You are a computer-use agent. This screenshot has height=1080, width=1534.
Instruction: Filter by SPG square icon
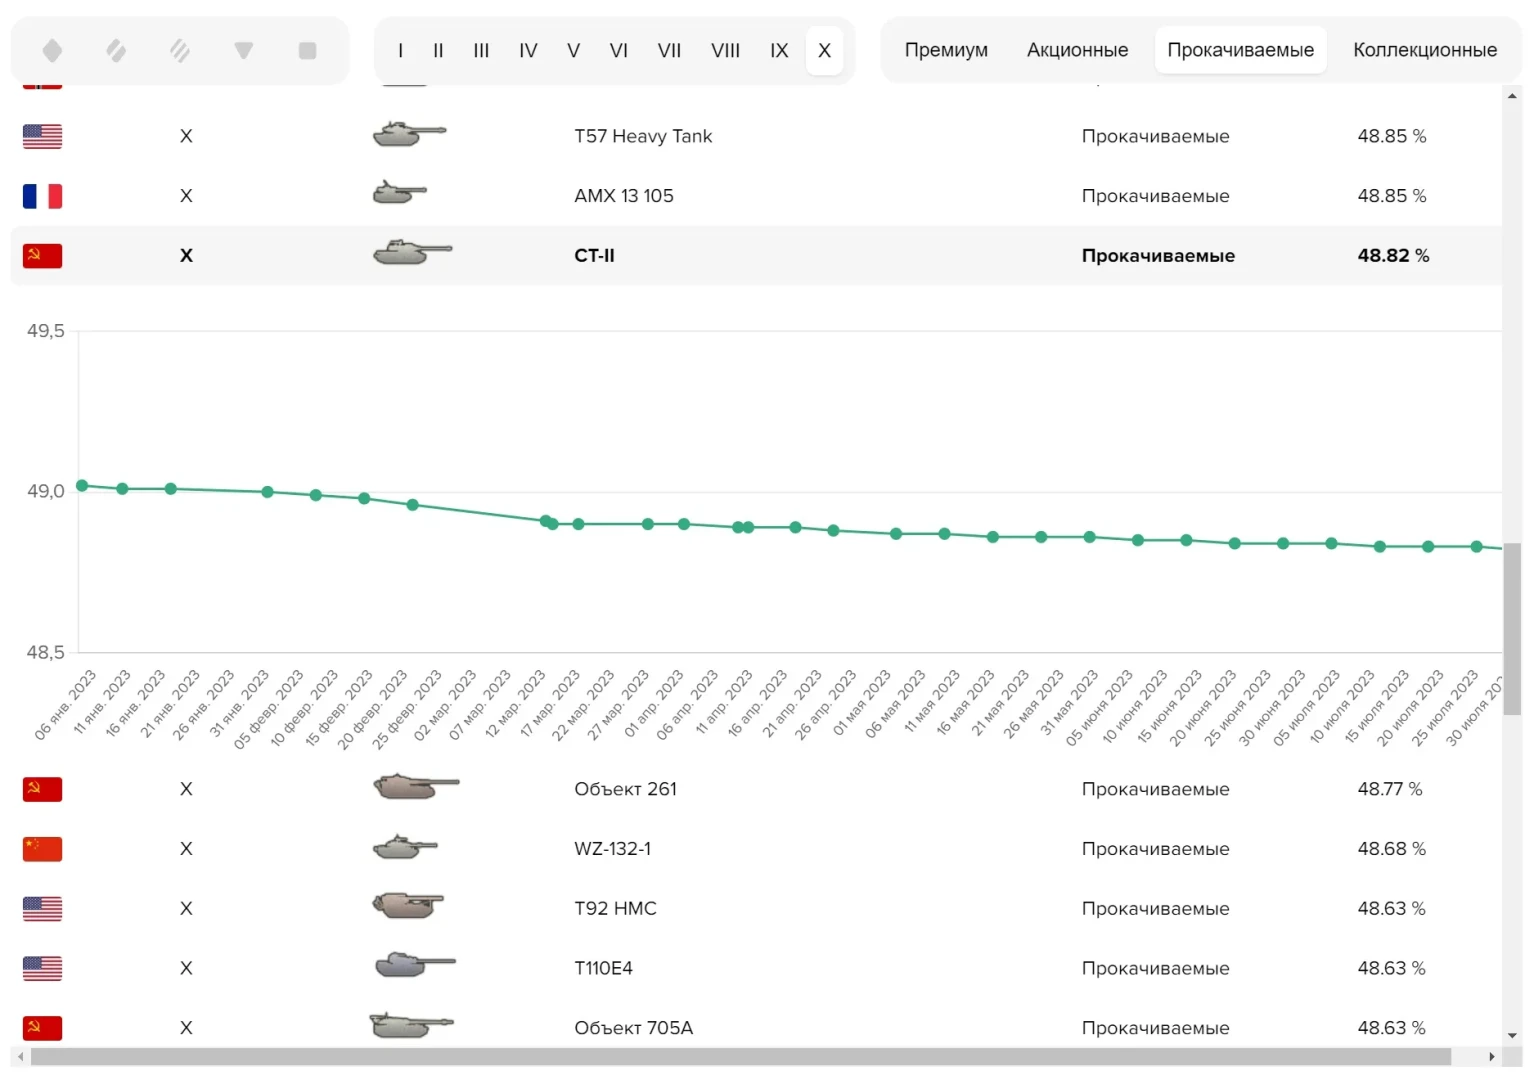307,50
